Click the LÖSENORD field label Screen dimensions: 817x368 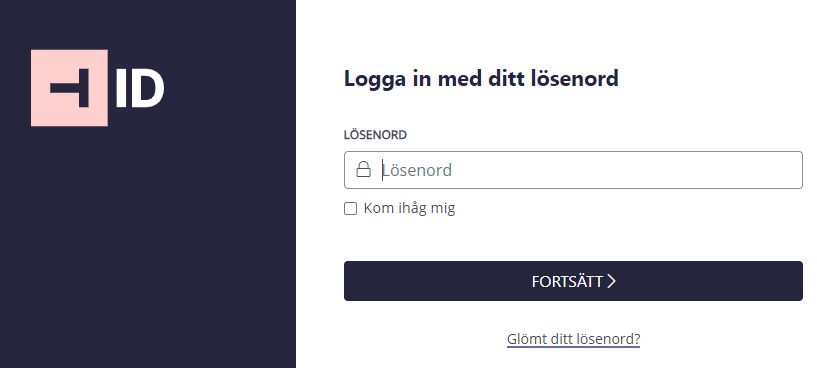pyautogui.click(x=375, y=135)
